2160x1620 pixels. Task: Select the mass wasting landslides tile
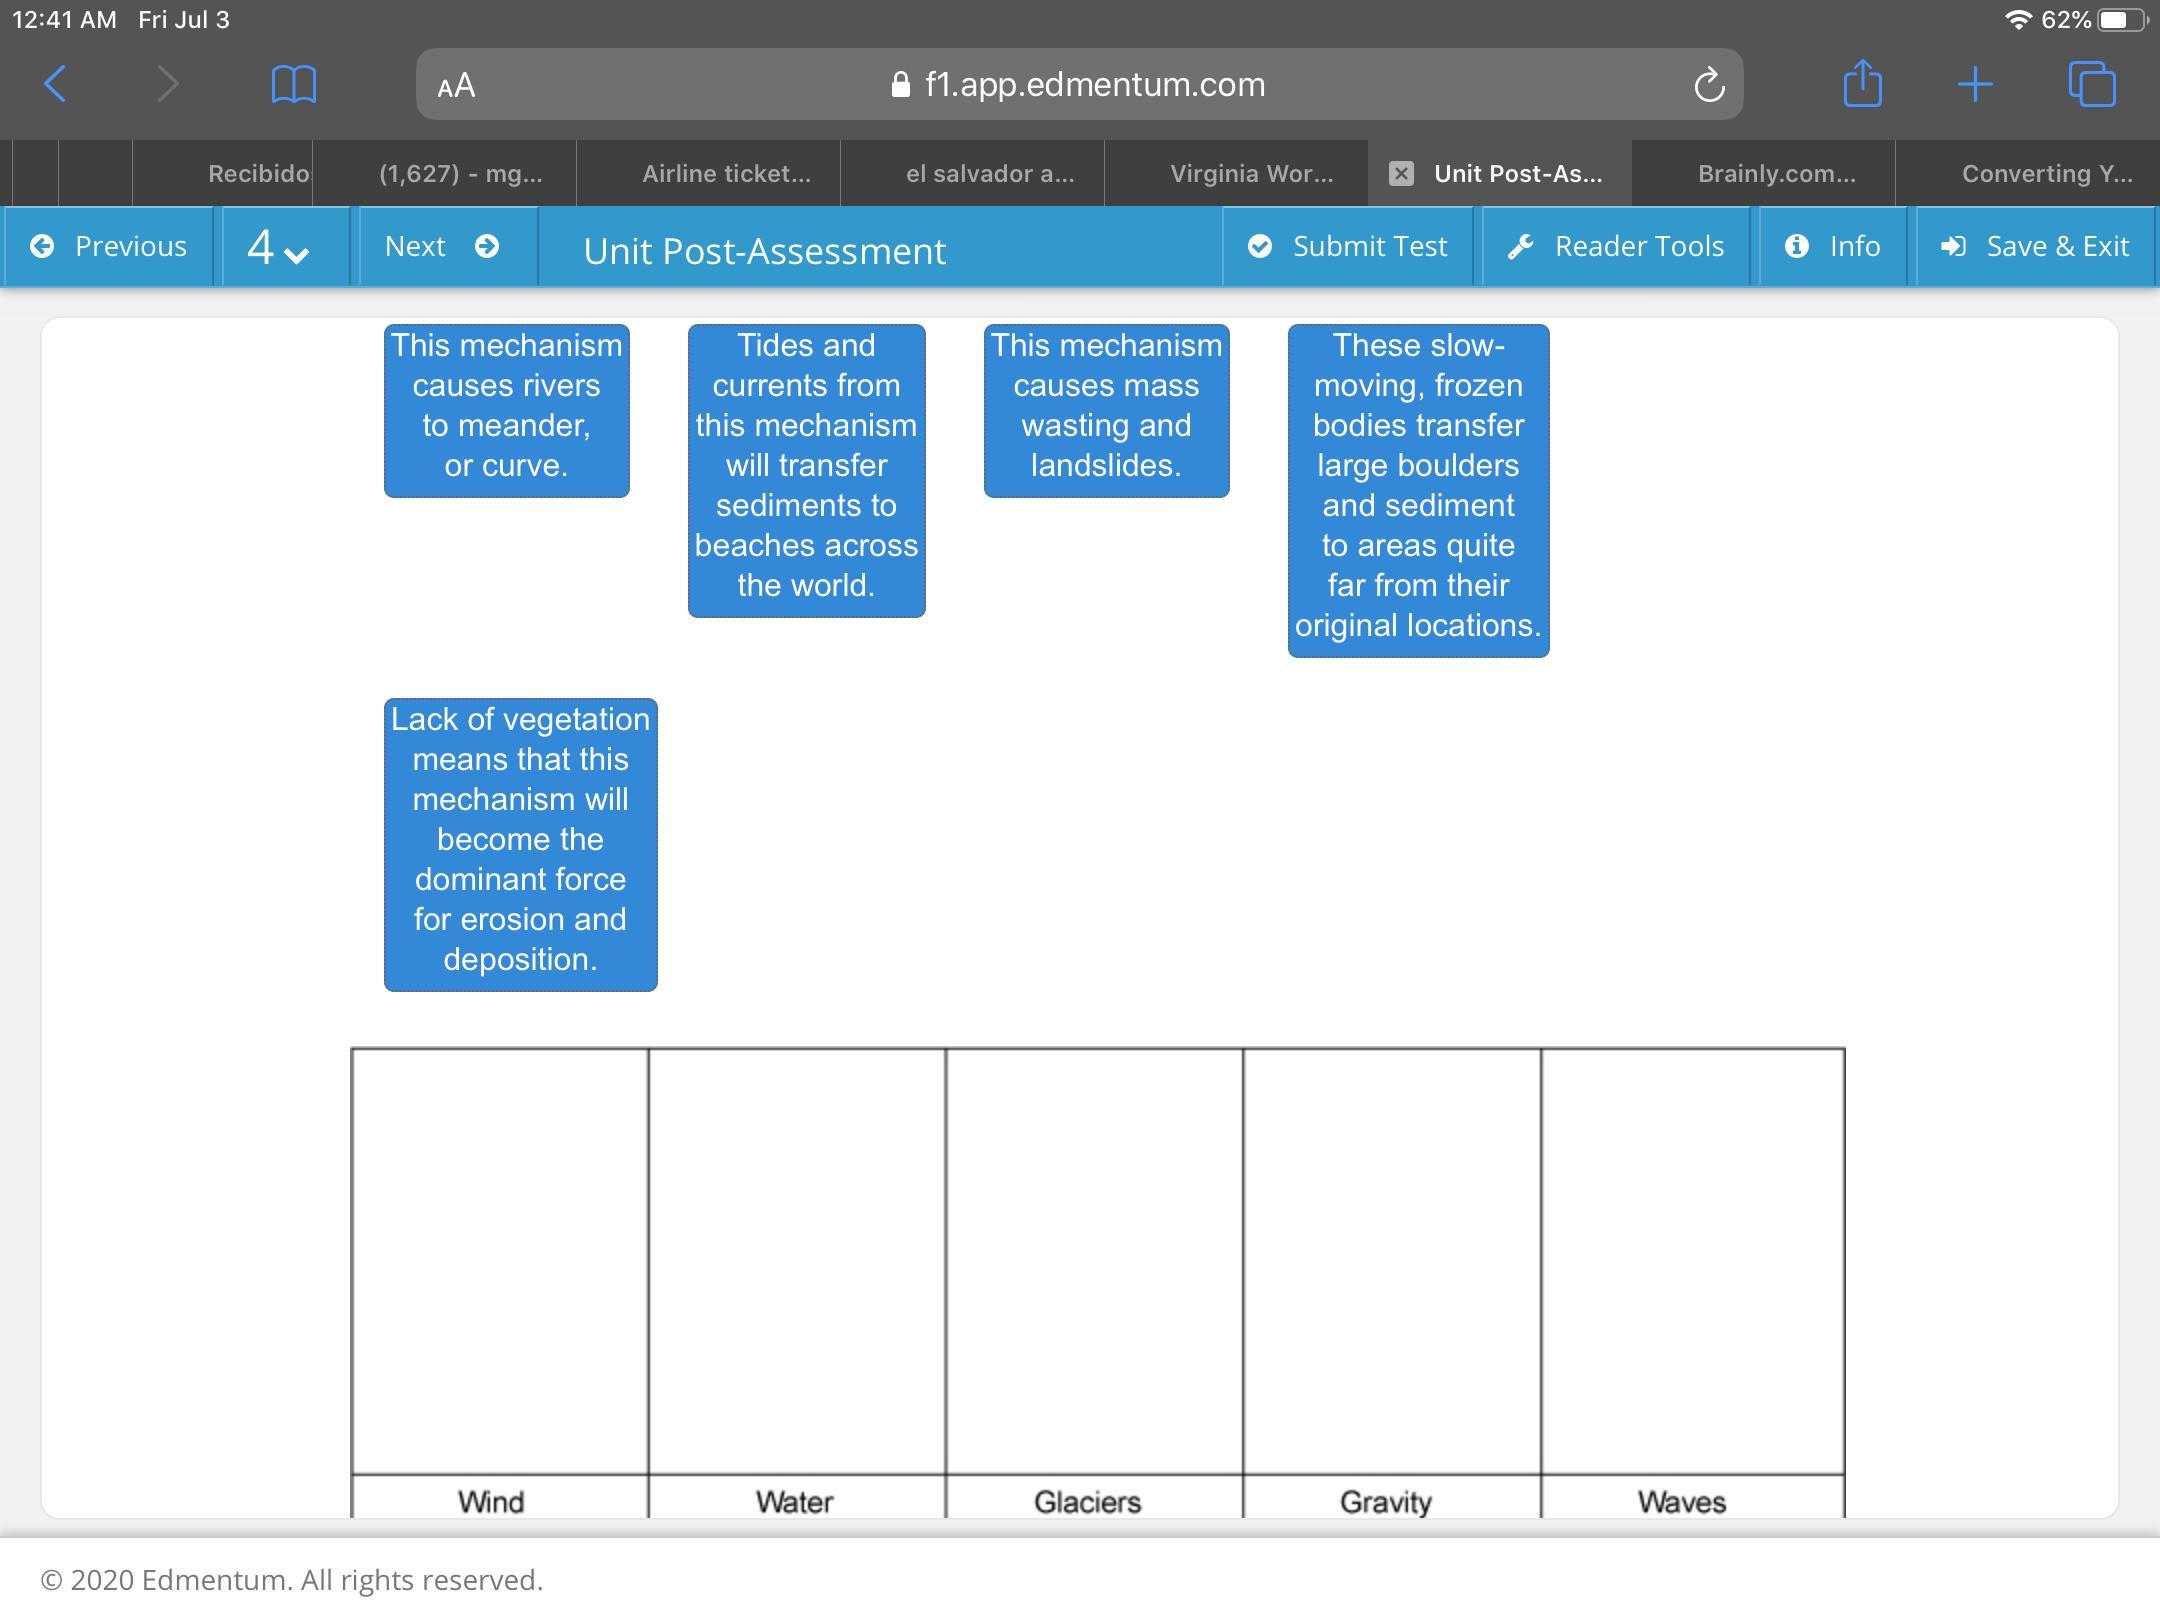(1106, 410)
